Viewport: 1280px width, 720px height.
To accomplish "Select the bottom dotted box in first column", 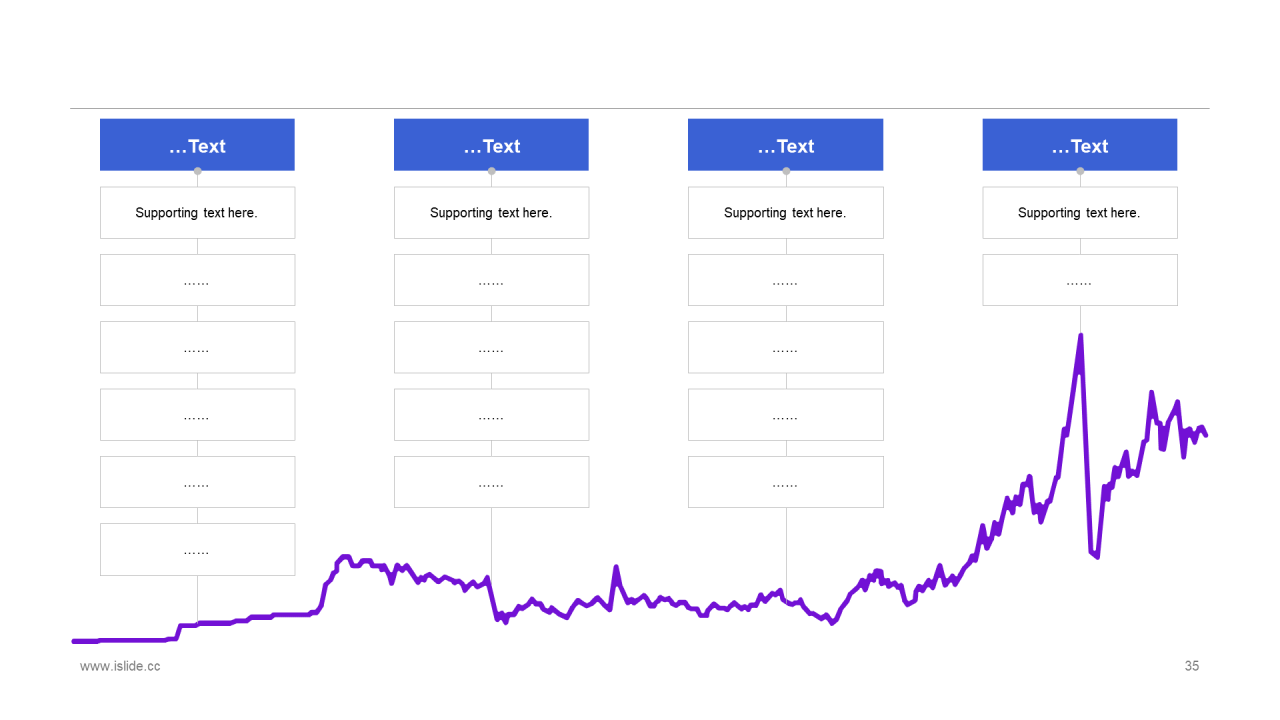I will pyautogui.click(x=197, y=550).
